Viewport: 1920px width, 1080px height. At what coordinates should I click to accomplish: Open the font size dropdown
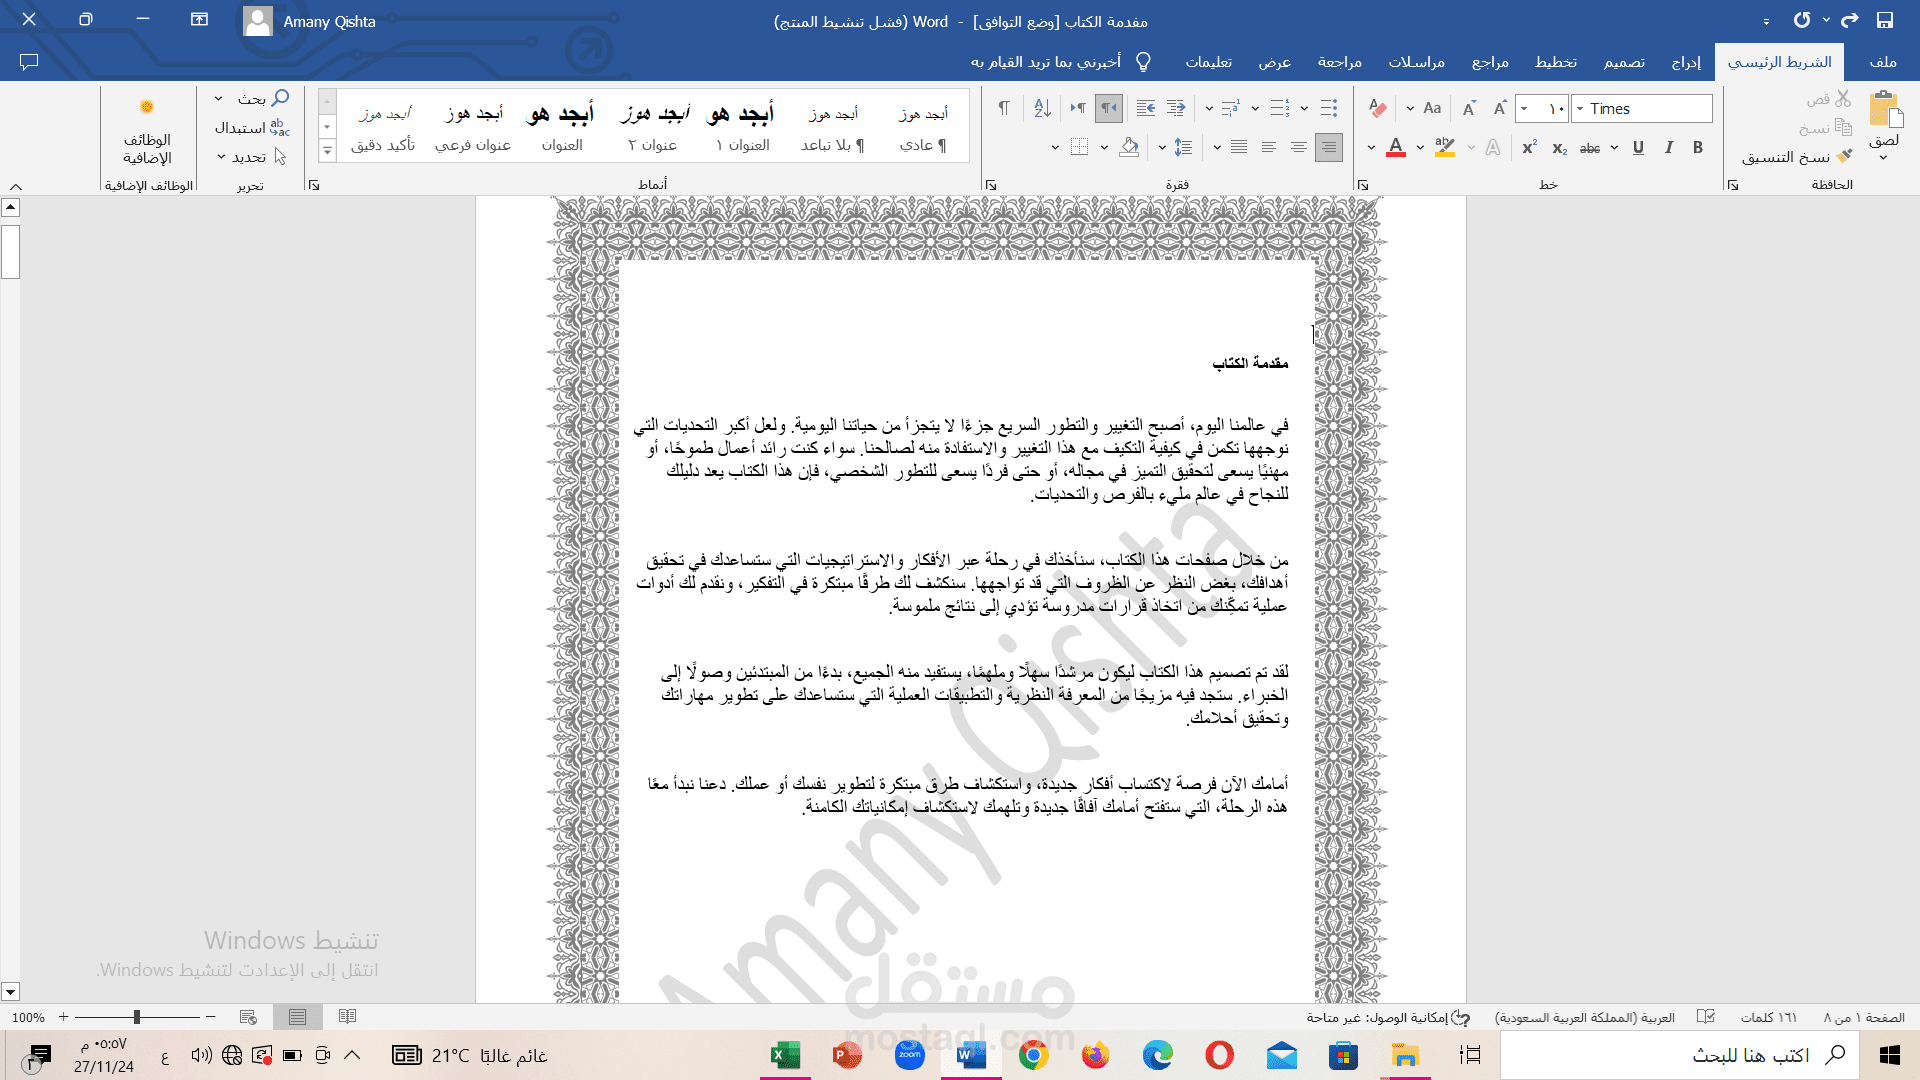pyautogui.click(x=1524, y=108)
